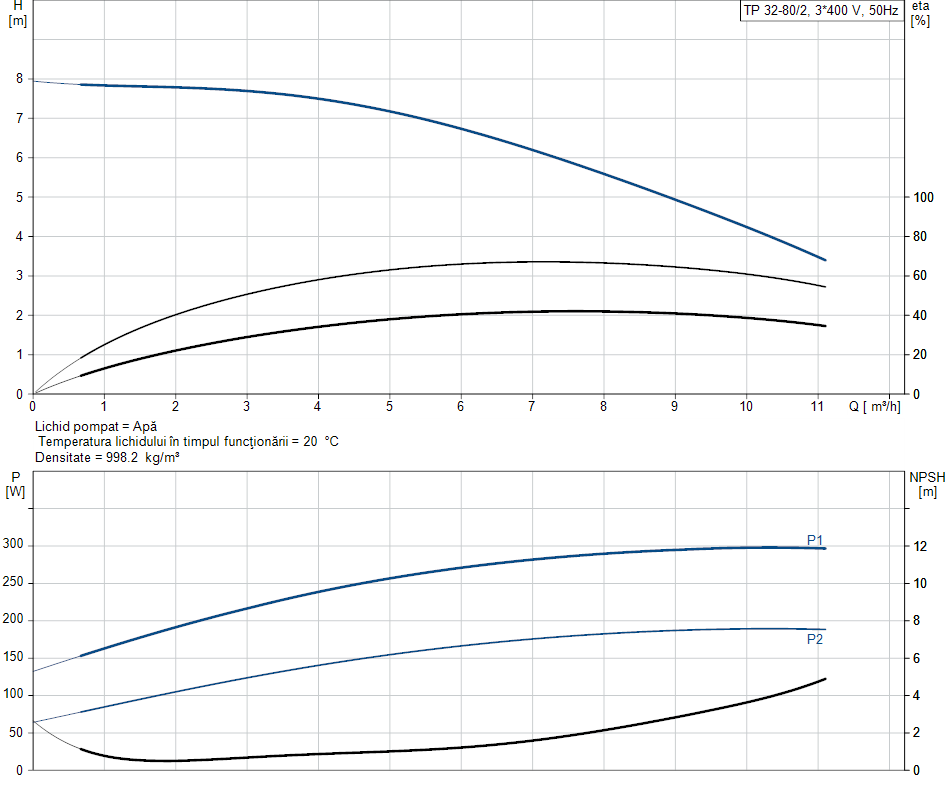Click the P [W] axis title

tap(15, 484)
